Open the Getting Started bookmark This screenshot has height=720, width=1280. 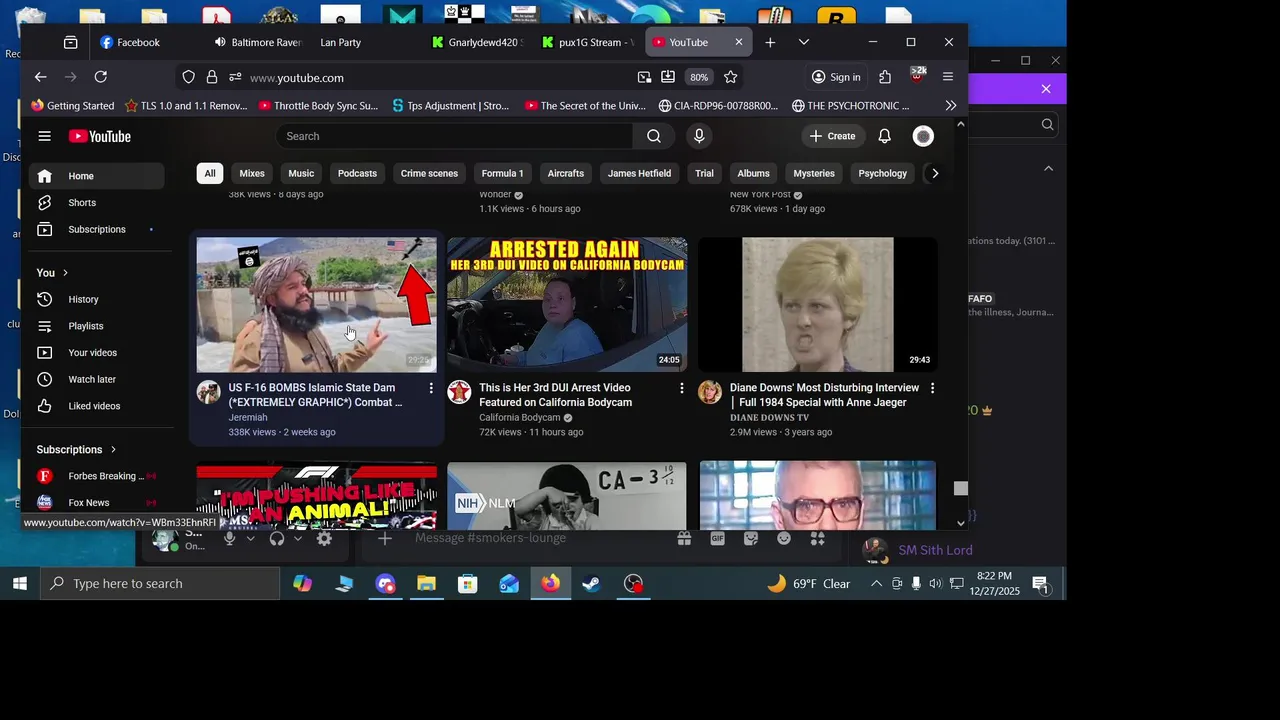(73, 105)
